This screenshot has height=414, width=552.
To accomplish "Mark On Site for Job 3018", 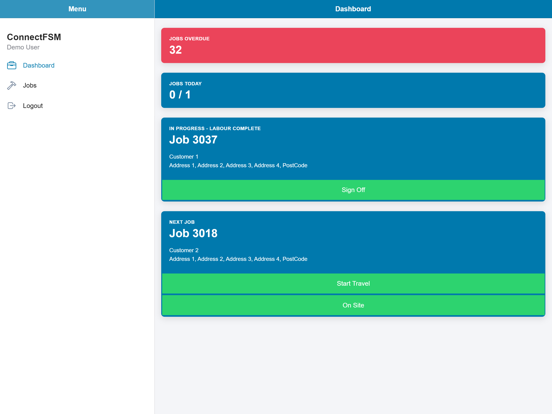I will pos(353,305).
